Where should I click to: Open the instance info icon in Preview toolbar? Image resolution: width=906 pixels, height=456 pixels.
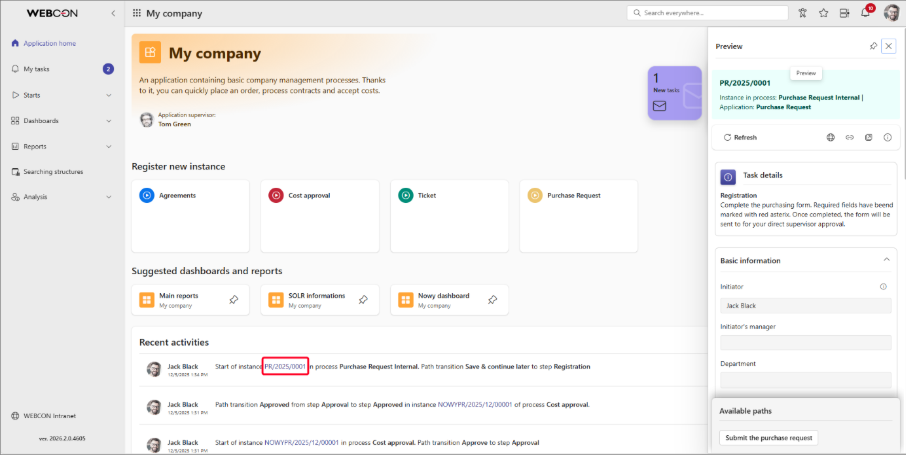(x=887, y=137)
